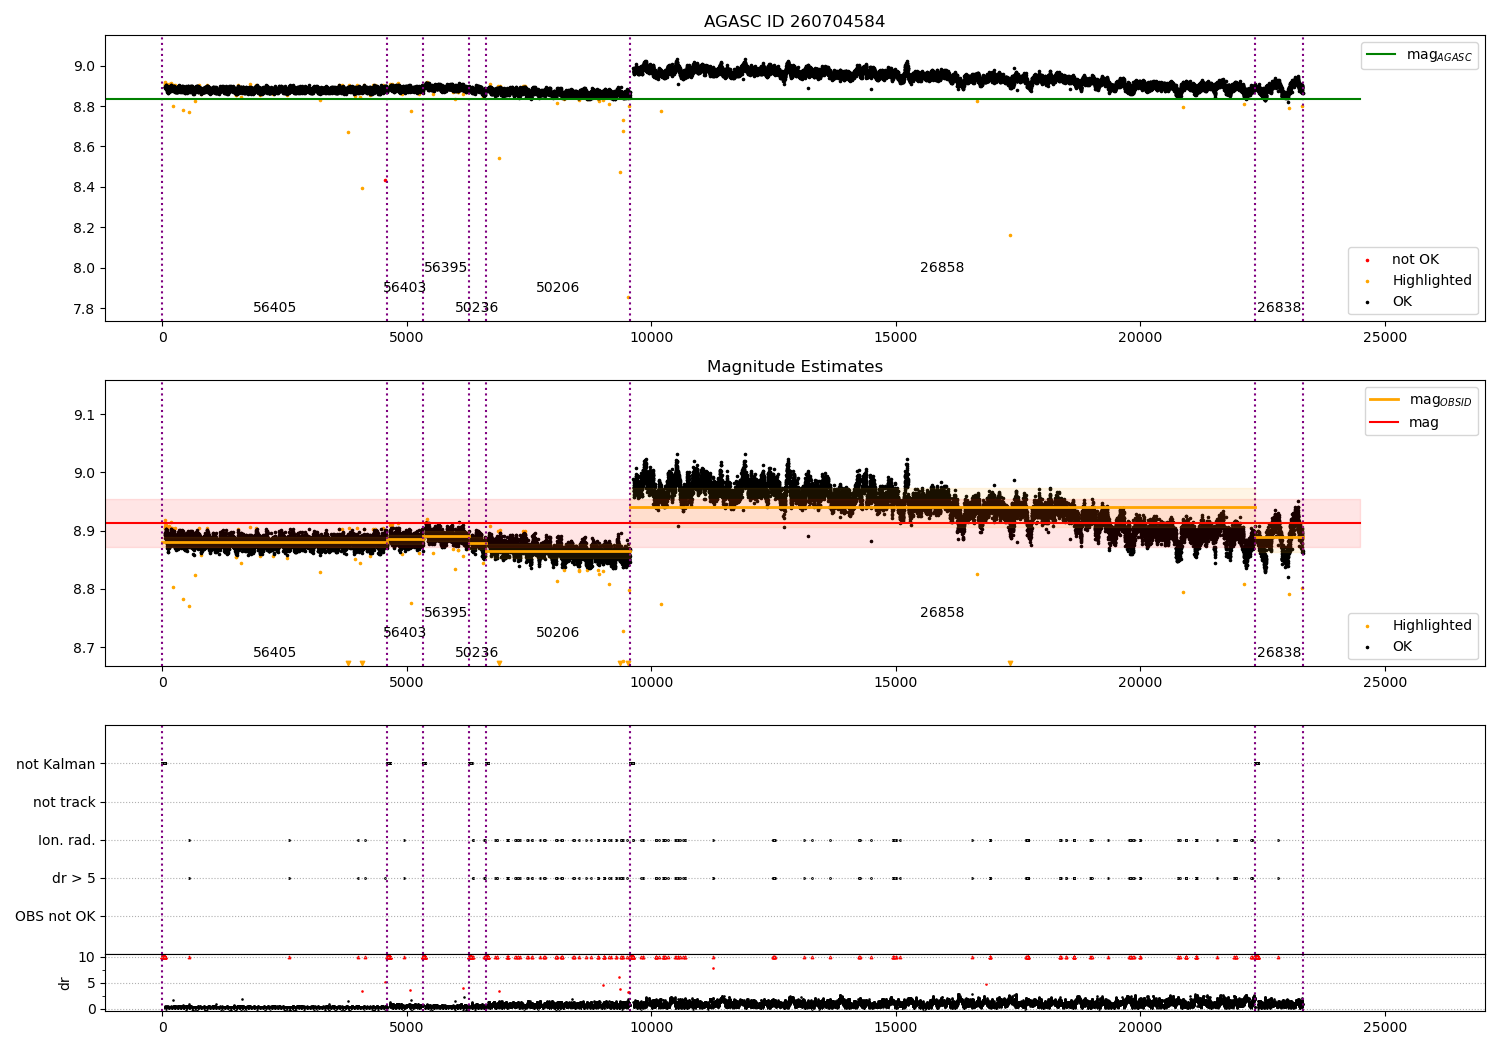Viewport: 1500px width, 1050px height.
Task: Click the 'AGASC ID 260704584' plot title
Action: 794,22
